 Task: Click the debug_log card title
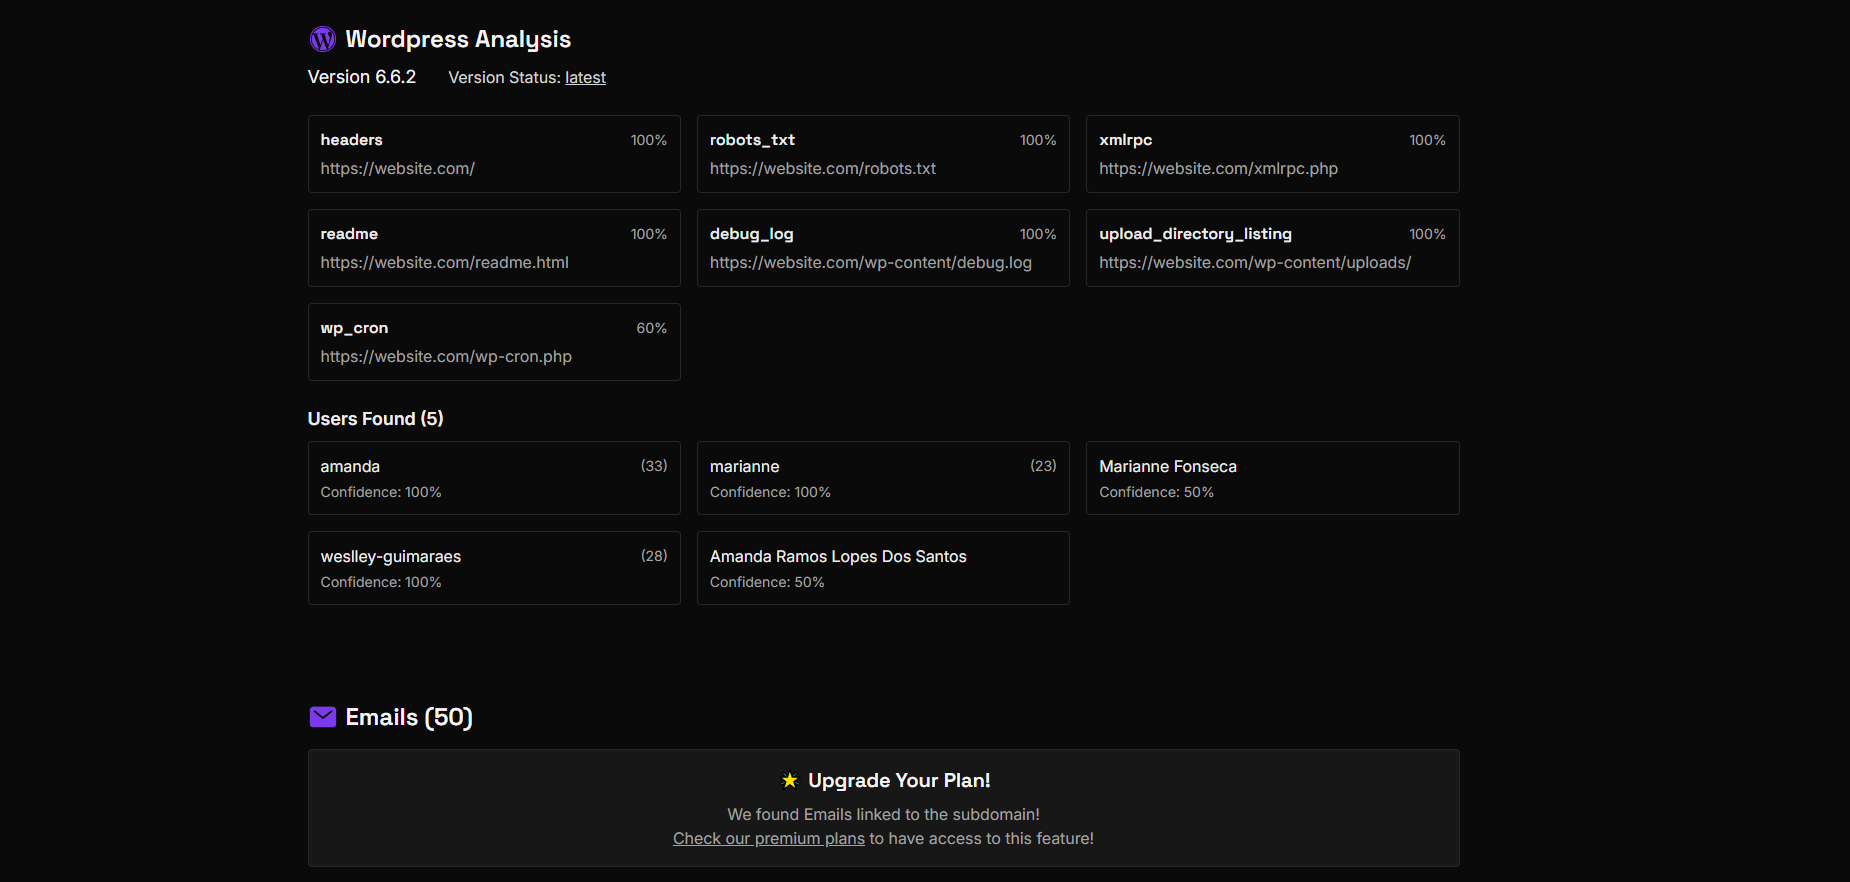pyautogui.click(x=751, y=234)
